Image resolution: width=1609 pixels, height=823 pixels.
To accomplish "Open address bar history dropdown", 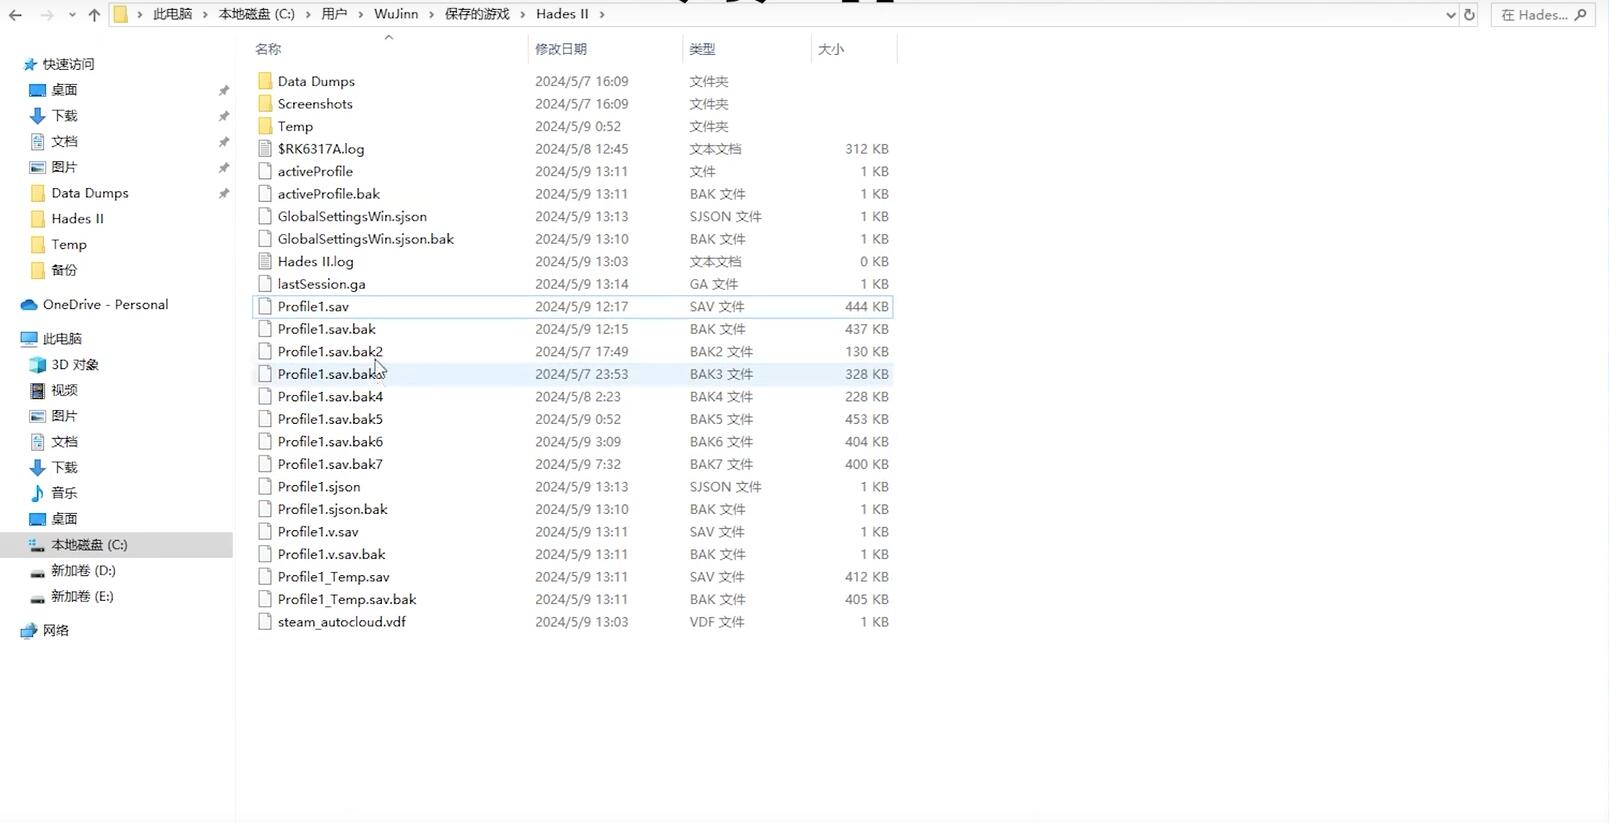I will point(1451,15).
